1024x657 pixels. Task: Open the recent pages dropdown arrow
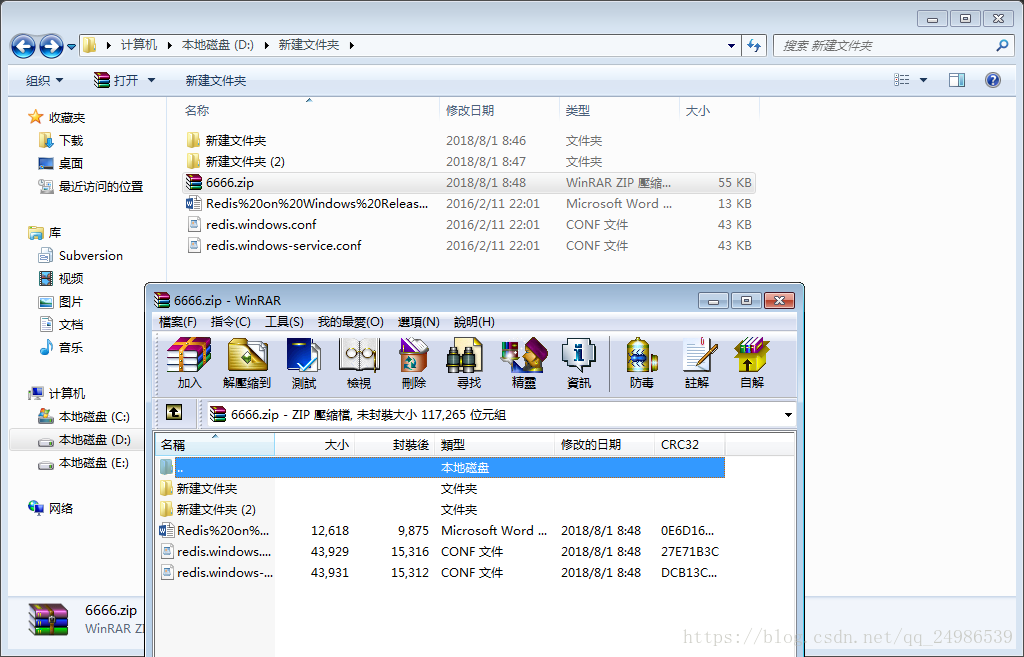tap(71, 47)
